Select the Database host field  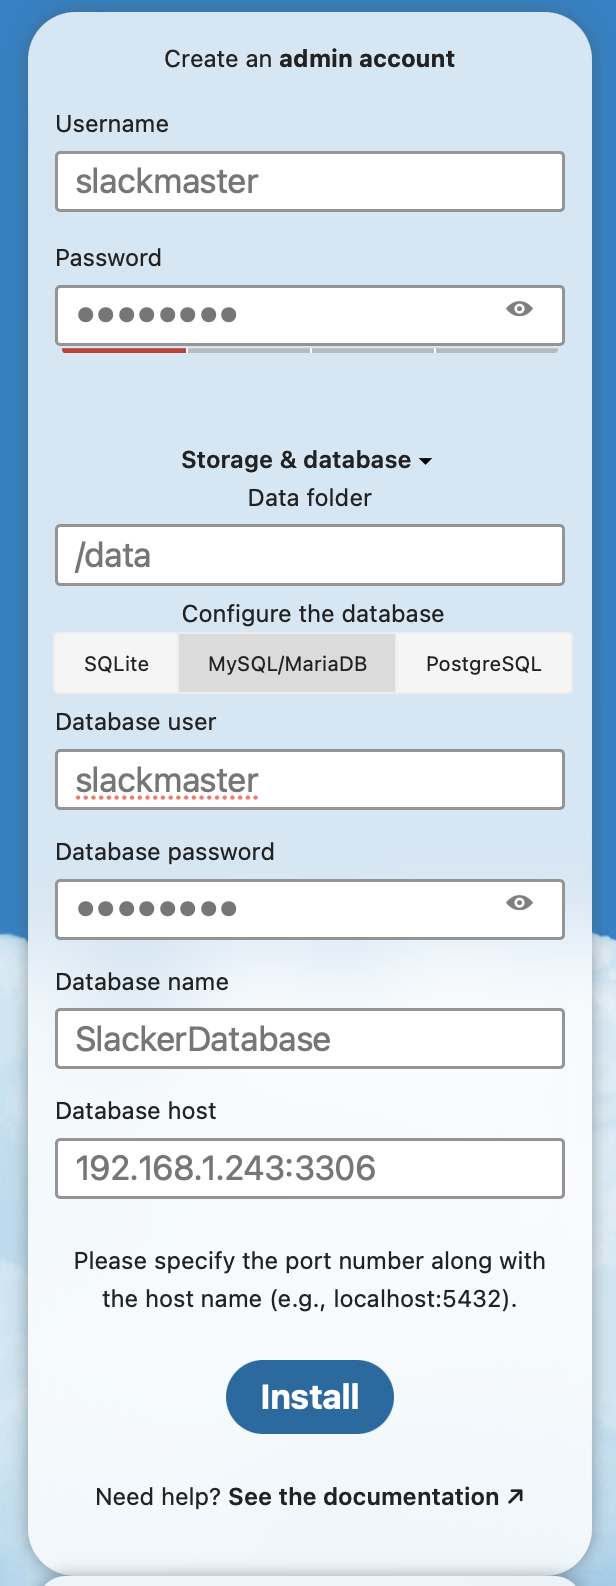coord(309,1168)
